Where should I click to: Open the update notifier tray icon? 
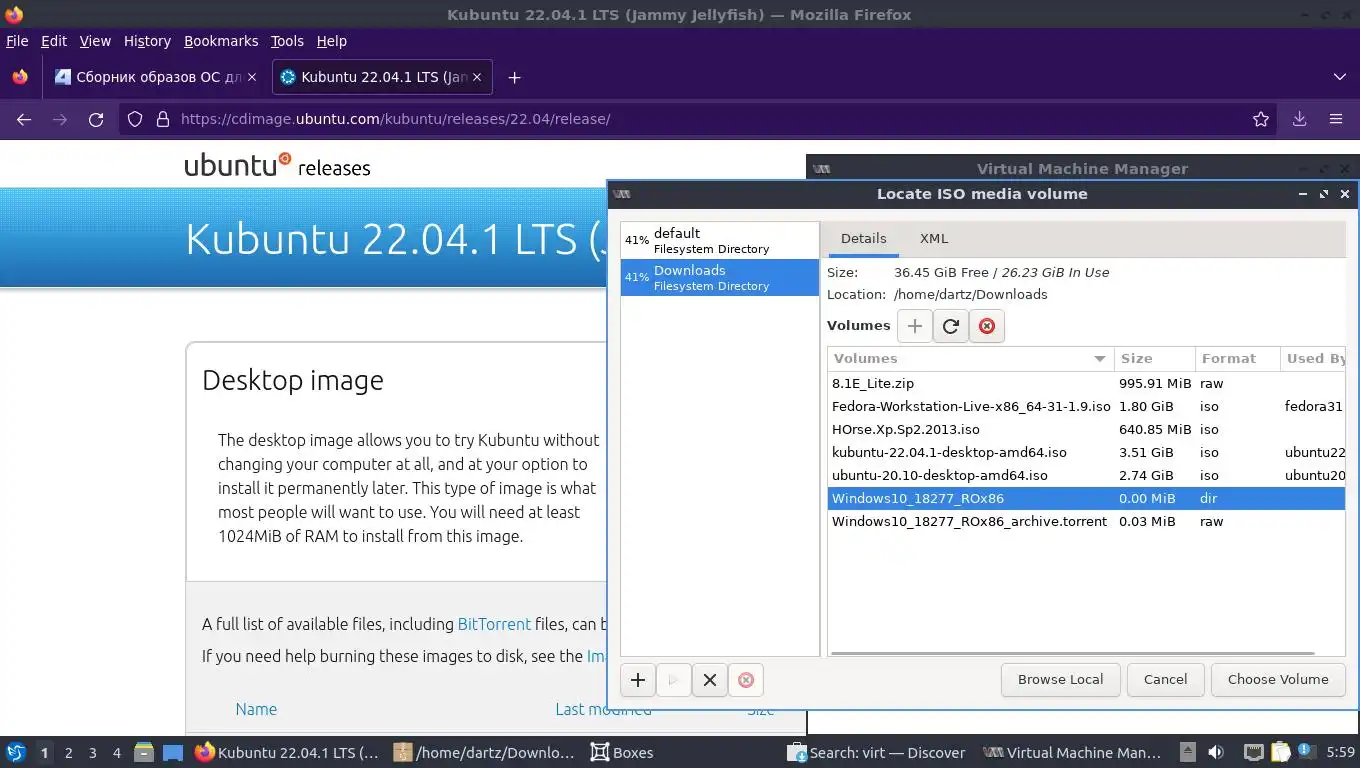[x=1307, y=752]
